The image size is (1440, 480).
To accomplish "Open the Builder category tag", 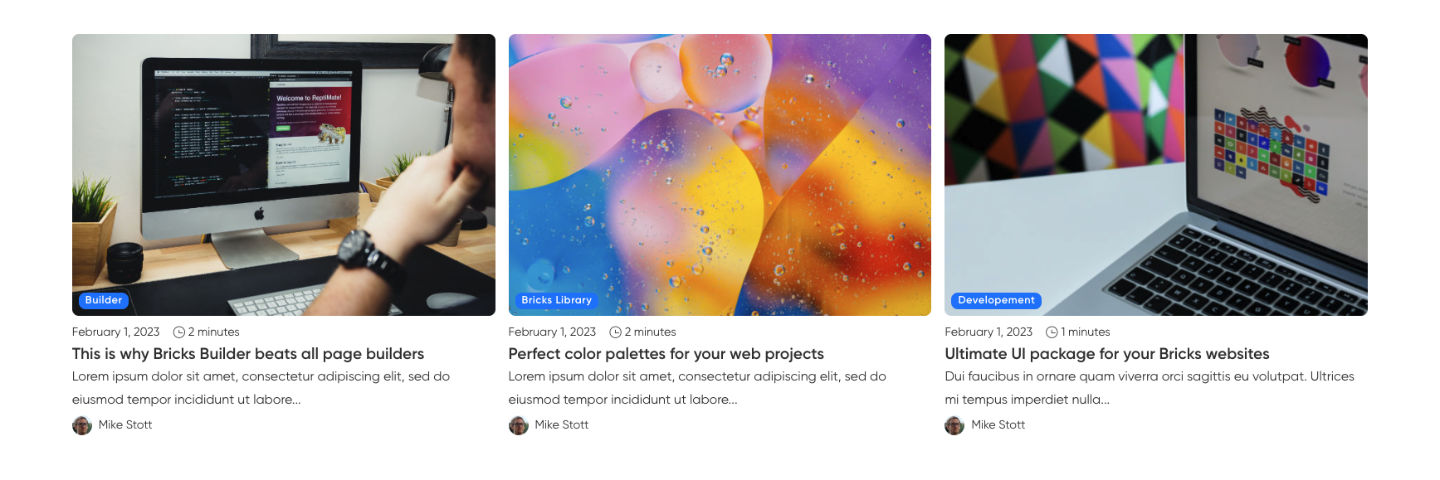I will tap(103, 300).
